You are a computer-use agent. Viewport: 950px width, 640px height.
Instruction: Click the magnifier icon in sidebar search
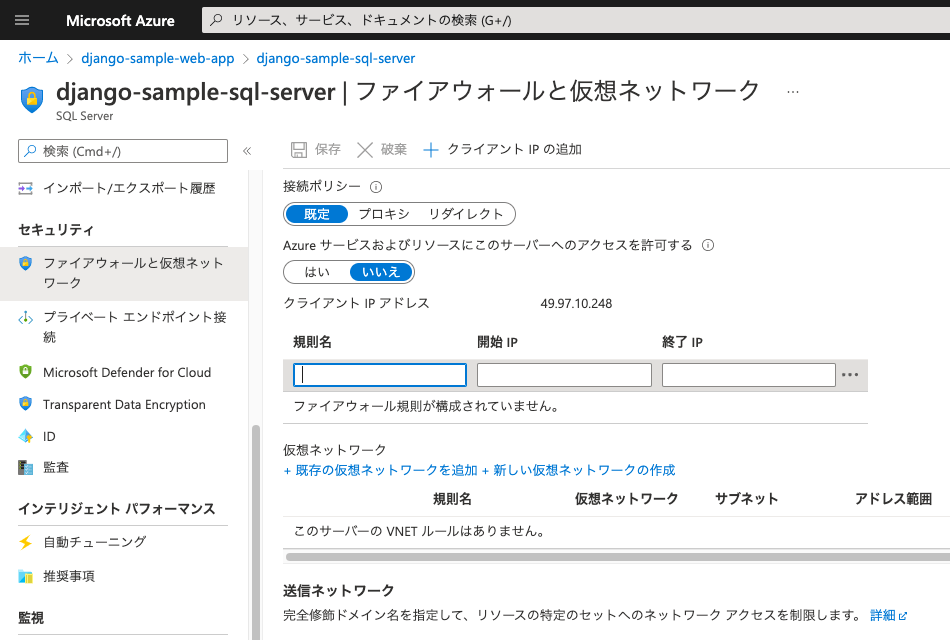tap(30, 151)
